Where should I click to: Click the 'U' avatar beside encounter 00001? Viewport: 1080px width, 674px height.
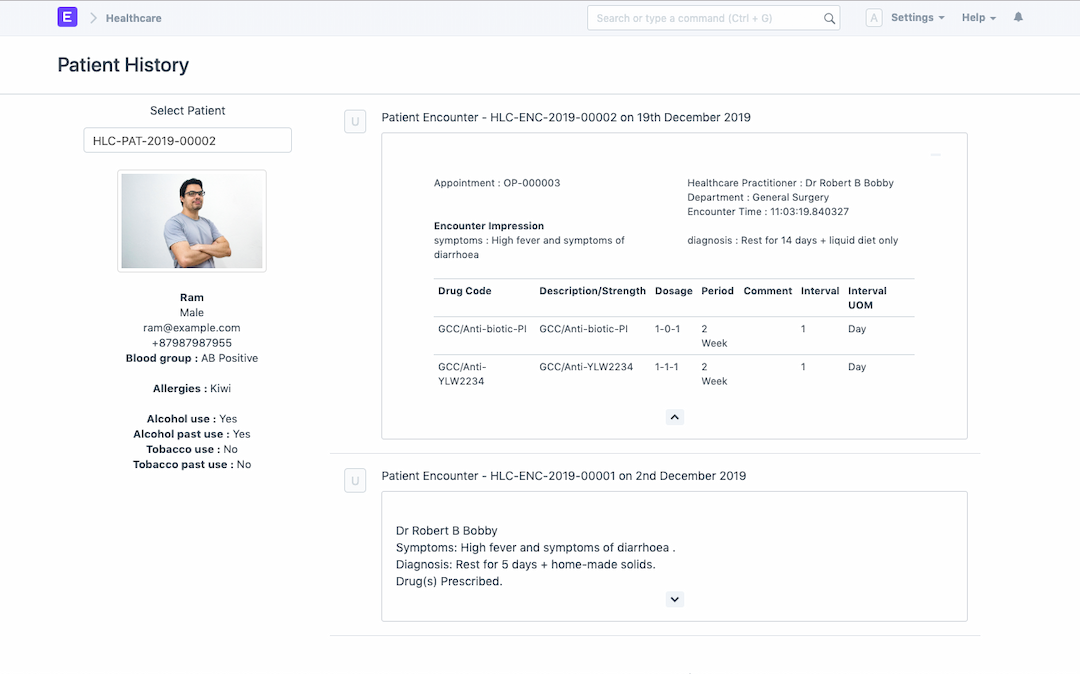(x=354, y=480)
